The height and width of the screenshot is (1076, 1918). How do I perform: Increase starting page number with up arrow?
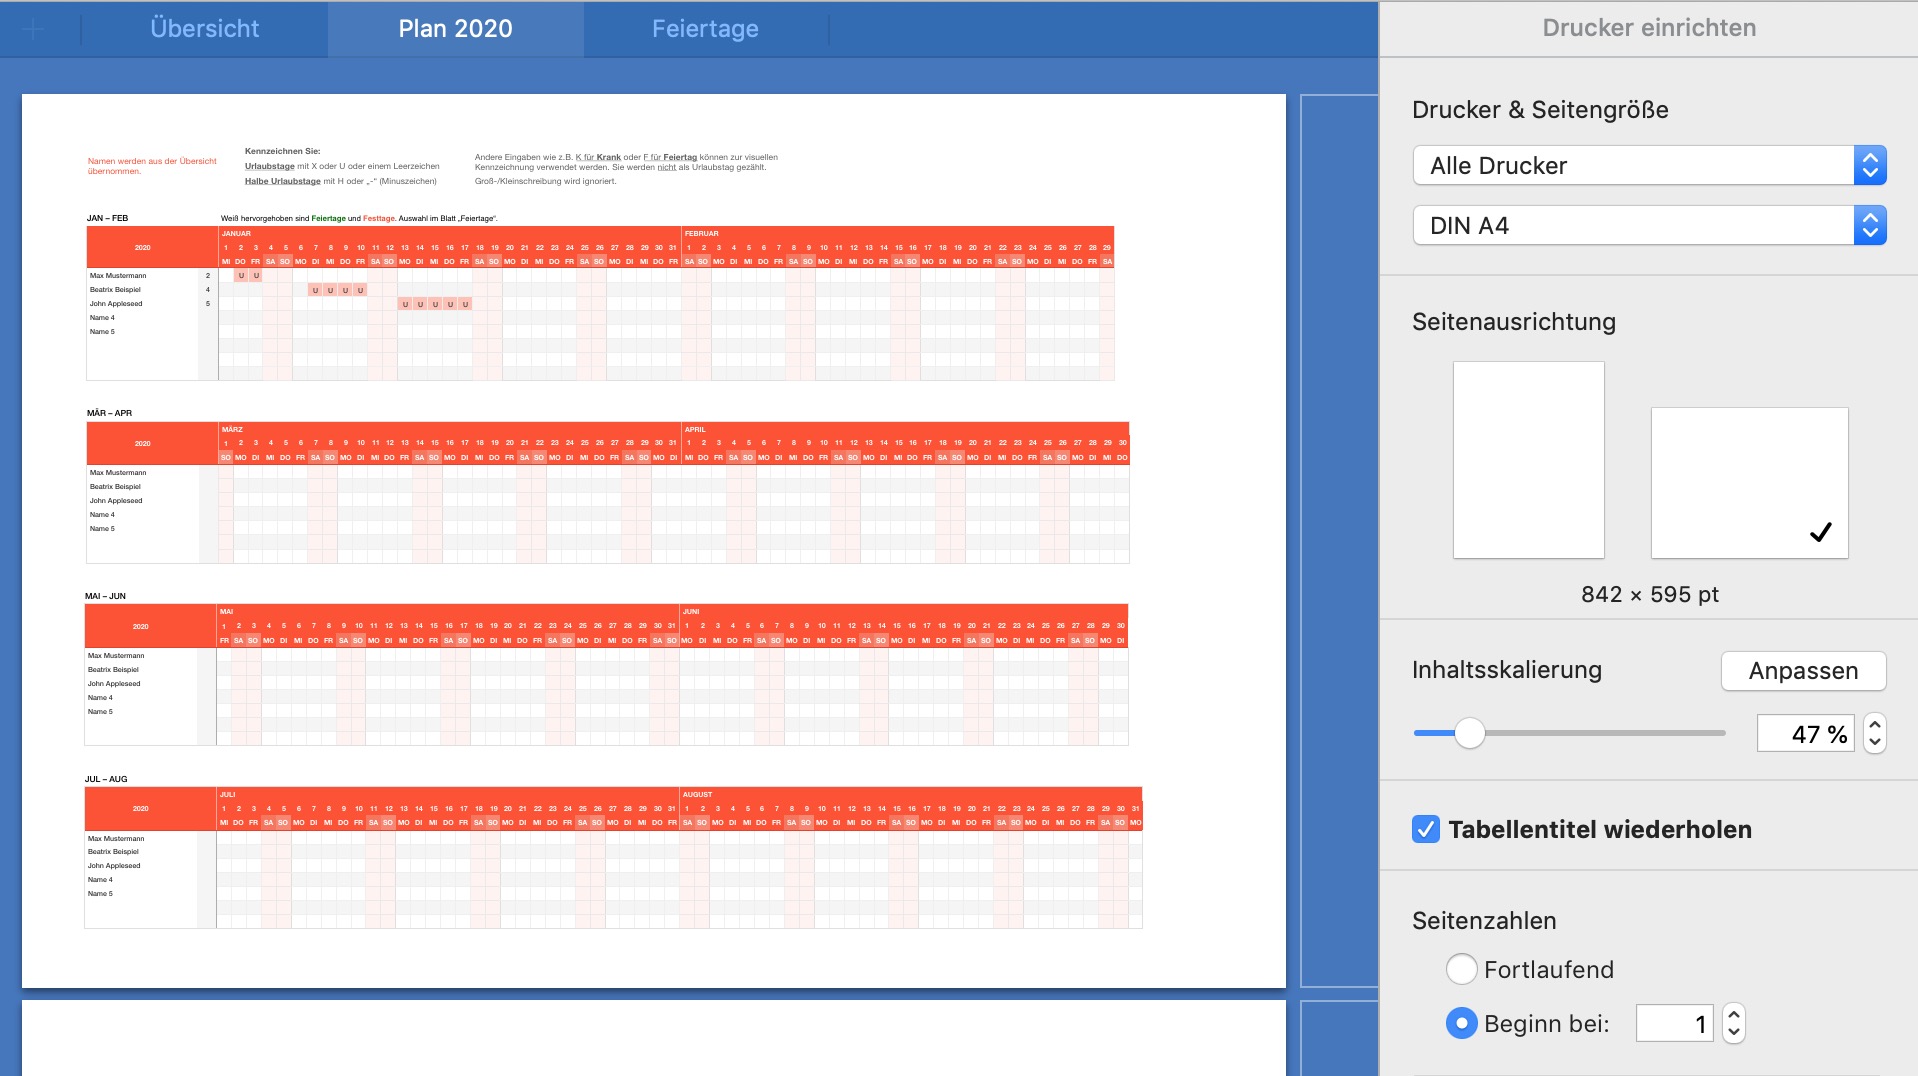(x=1734, y=1014)
